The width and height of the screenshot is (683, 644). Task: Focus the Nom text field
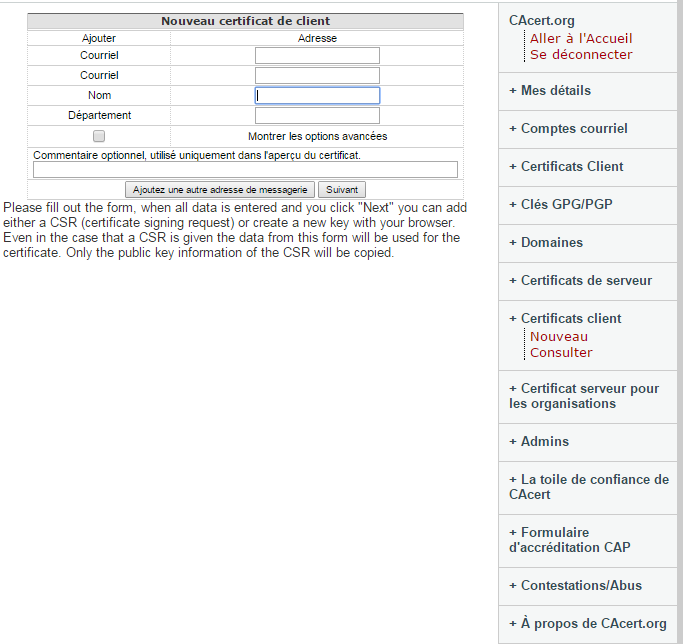point(317,96)
